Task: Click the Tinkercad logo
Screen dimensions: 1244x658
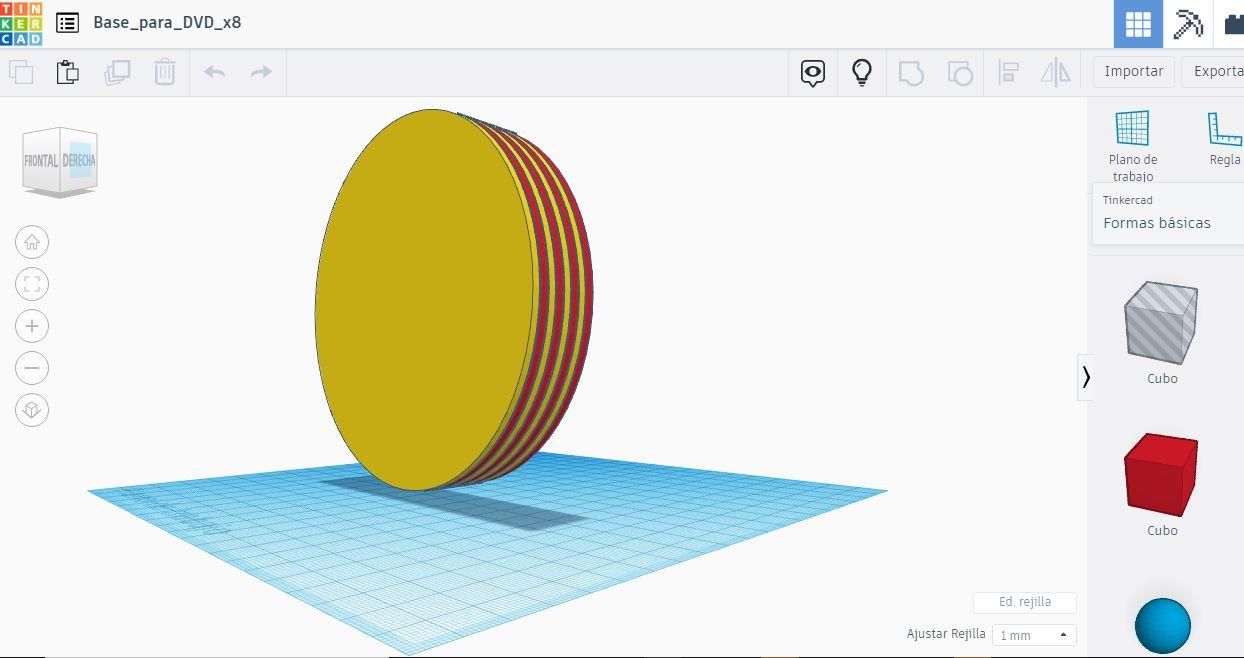Action: click(21, 23)
